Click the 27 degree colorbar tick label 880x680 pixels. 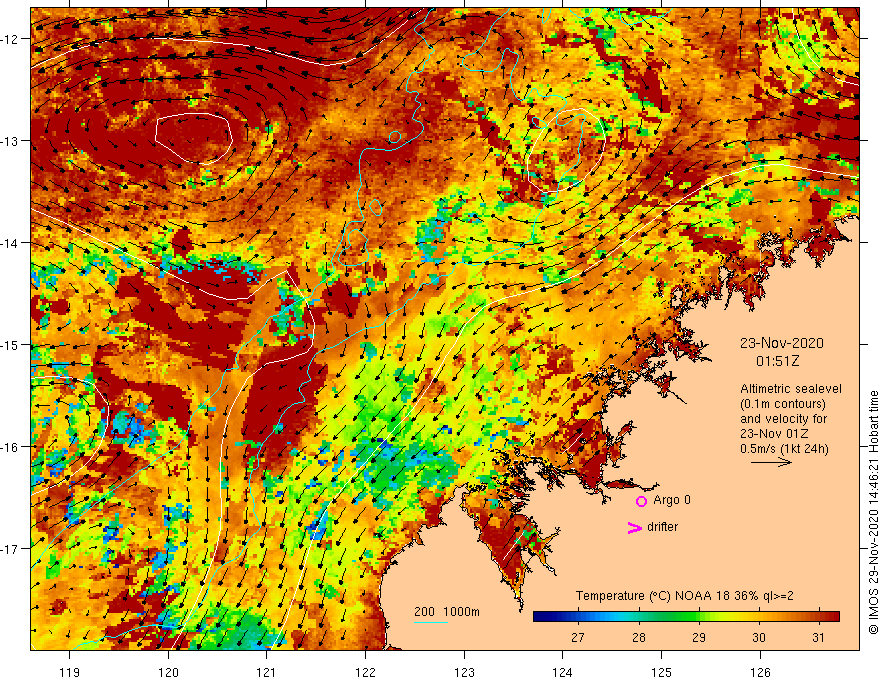point(578,637)
